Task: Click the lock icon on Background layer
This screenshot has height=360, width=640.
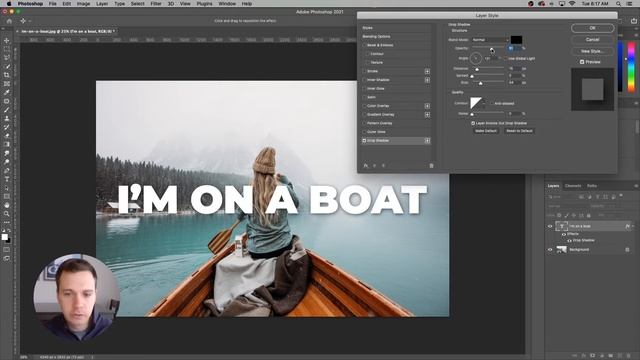Action: (x=627, y=249)
